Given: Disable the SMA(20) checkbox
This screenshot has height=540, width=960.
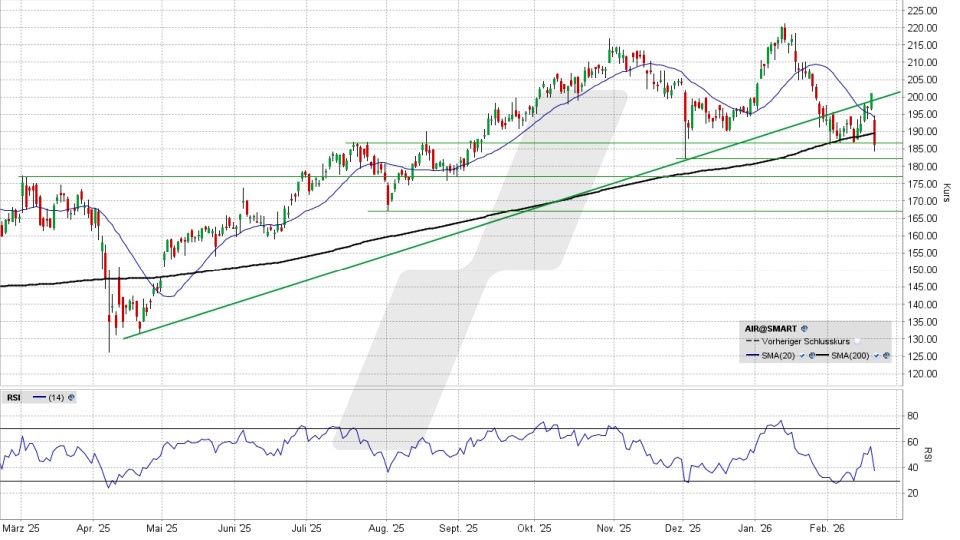Looking at the screenshot, I should 802,355.
